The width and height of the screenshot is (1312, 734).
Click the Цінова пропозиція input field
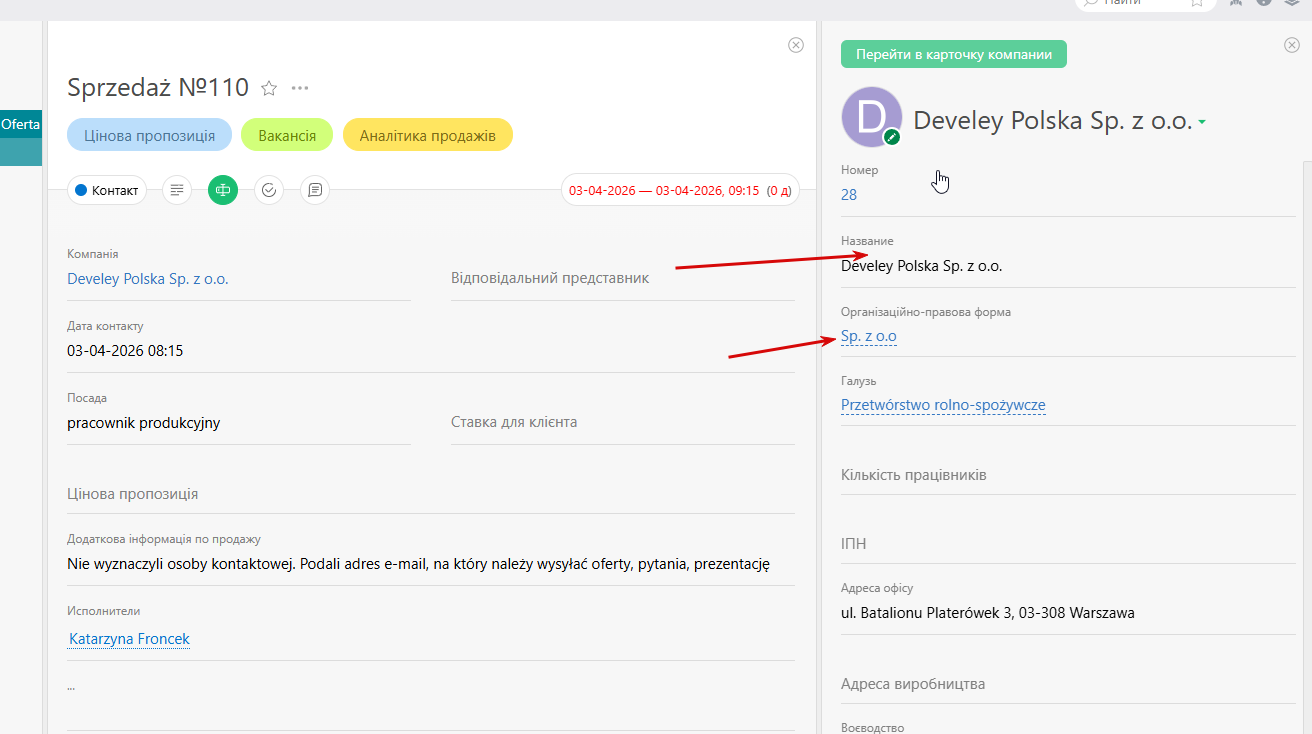pos(431,494)
